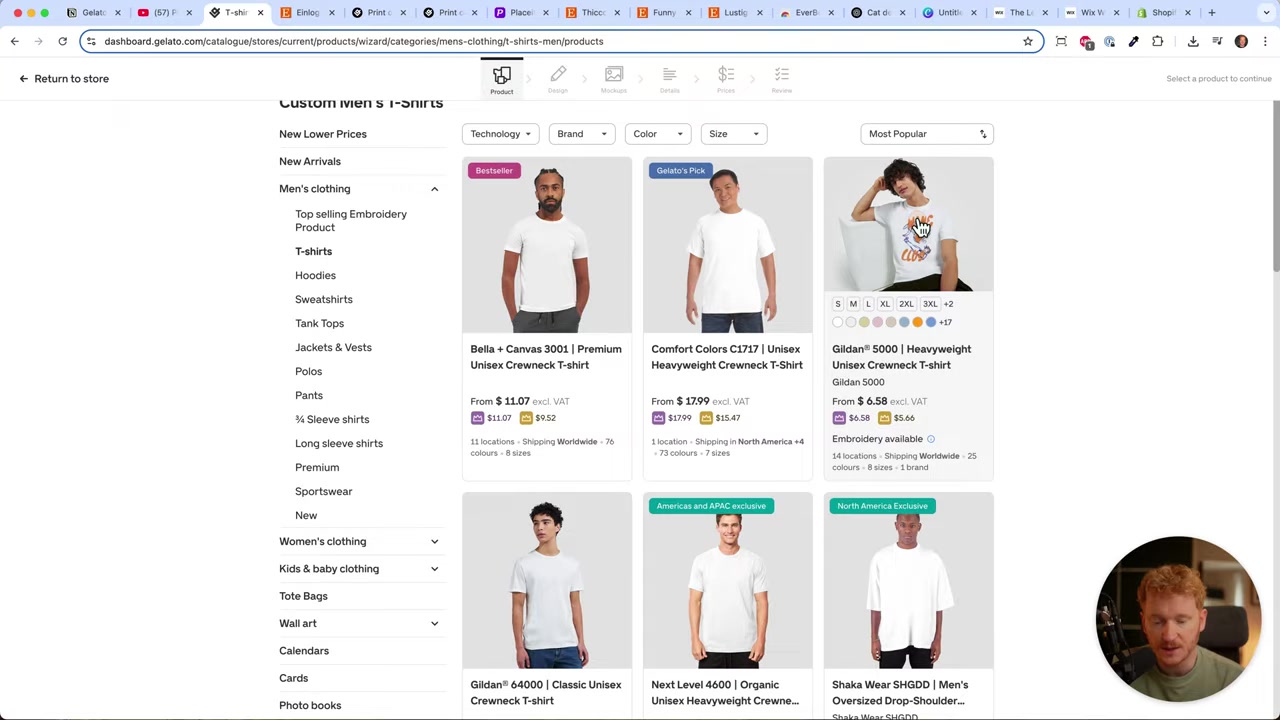Select size S on Gildan 5000
This screenshot has width=1280, height=720.
point(838,304)
